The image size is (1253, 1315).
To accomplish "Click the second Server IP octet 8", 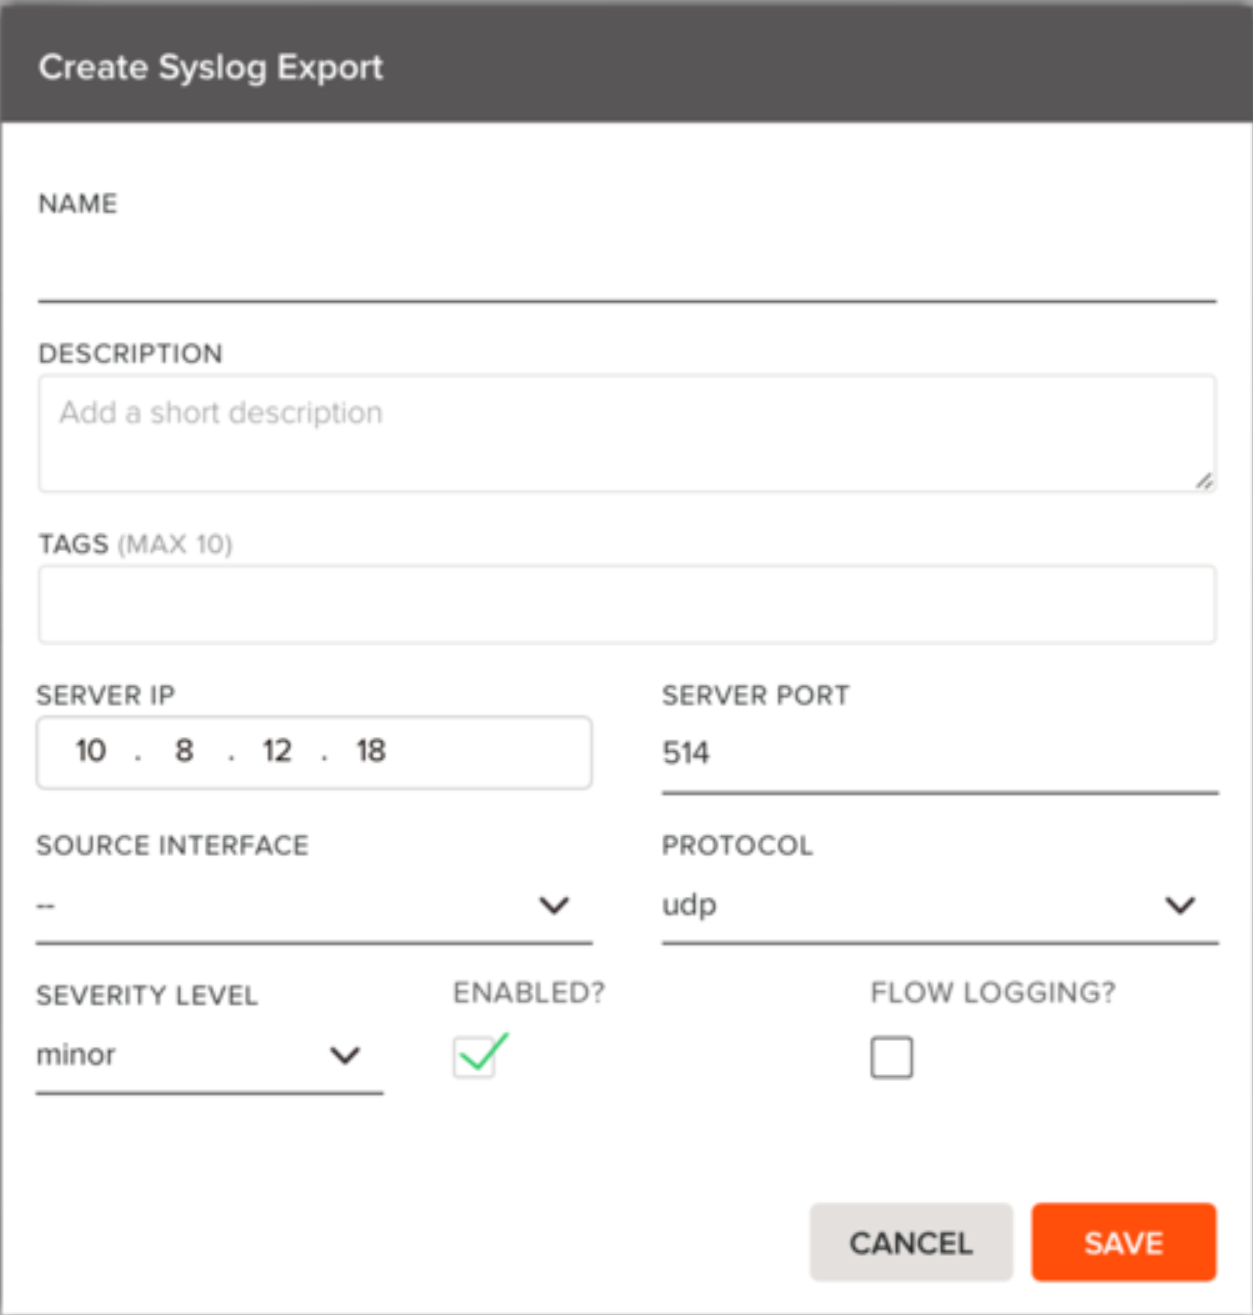I will 184,751.
